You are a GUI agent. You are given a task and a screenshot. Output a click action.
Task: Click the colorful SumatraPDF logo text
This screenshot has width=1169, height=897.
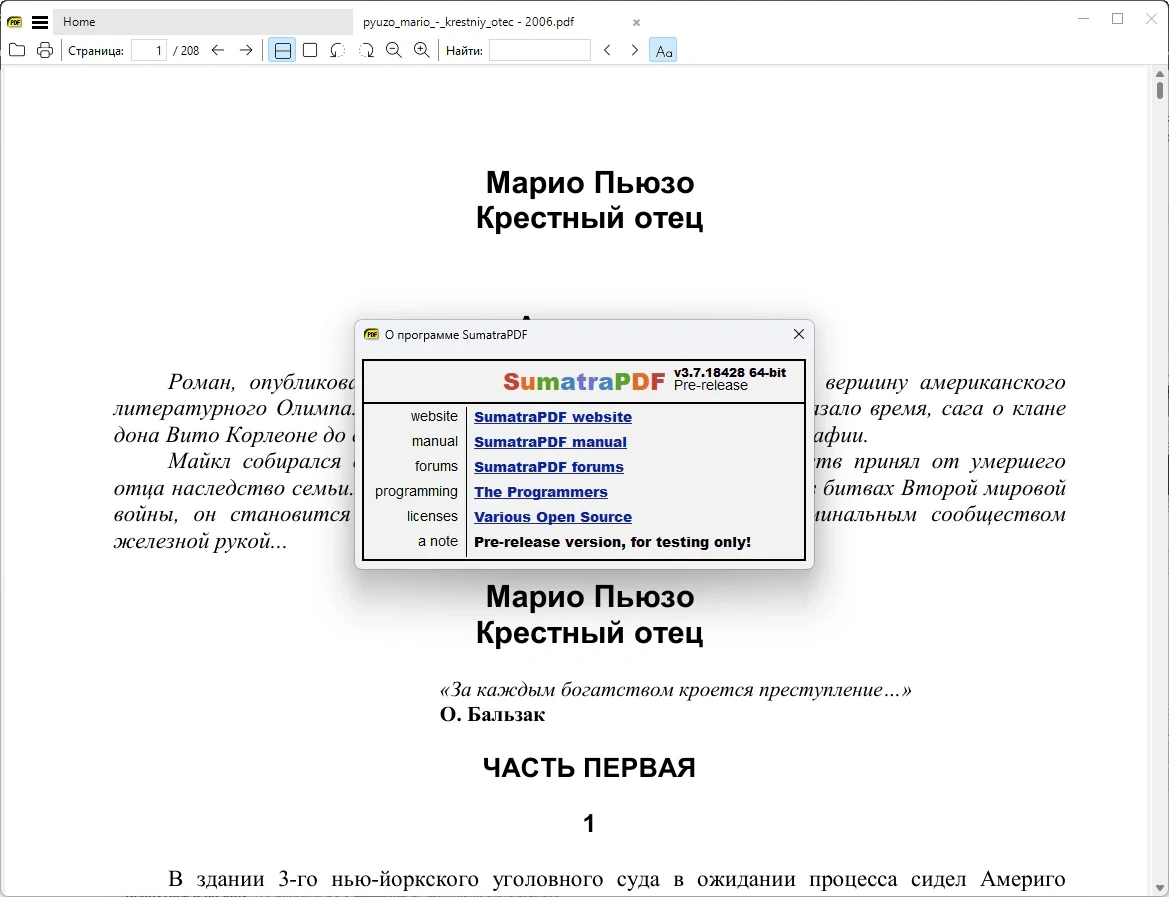pos(584,381)
